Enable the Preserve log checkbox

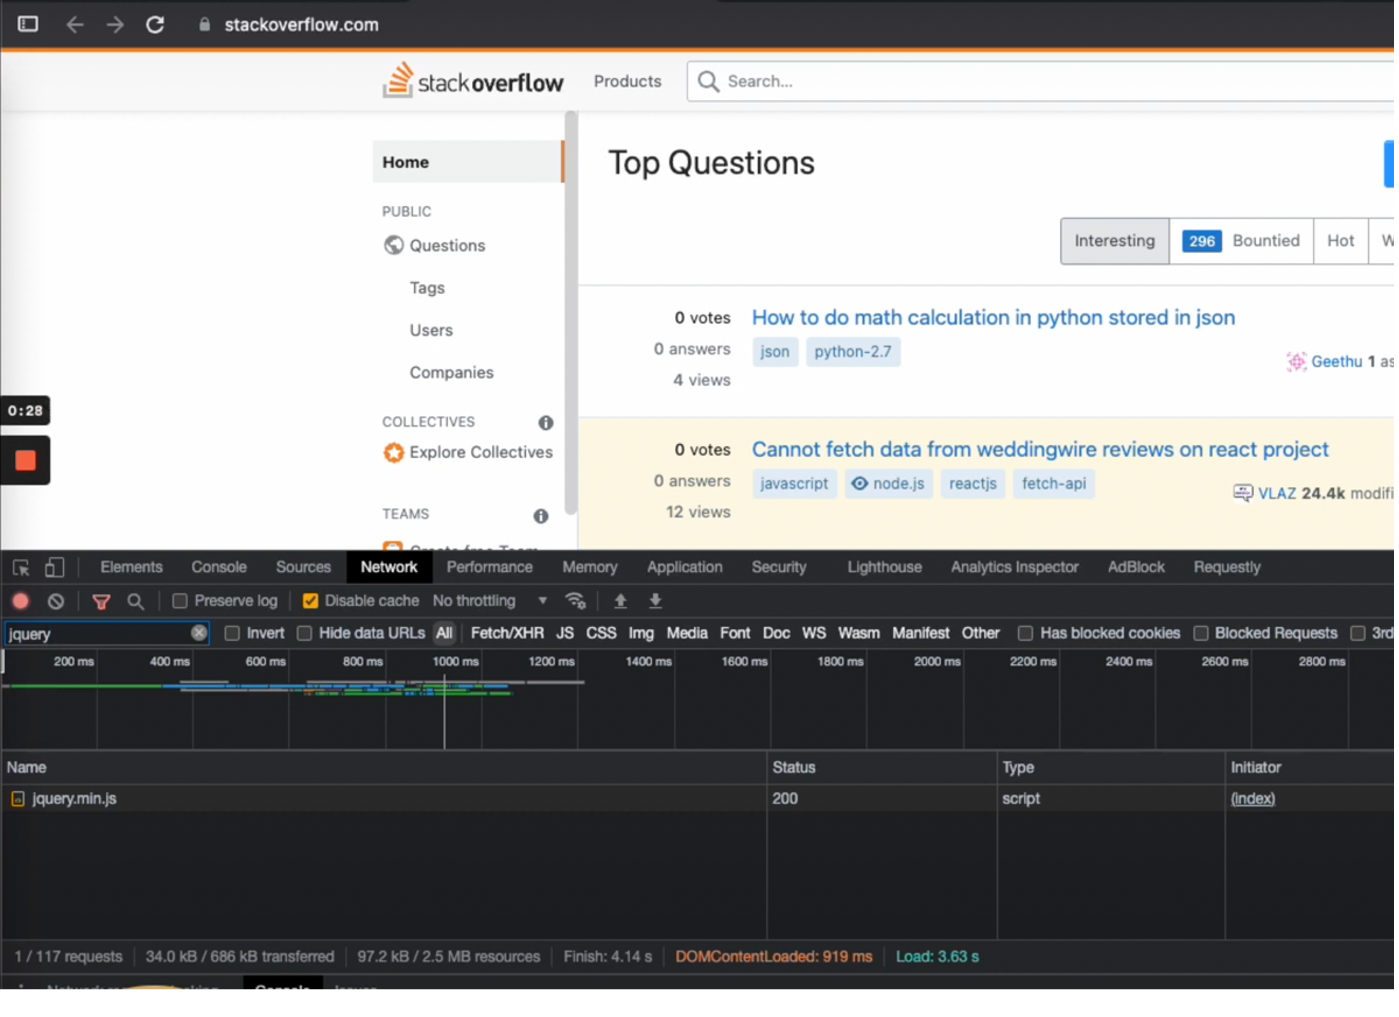(180, 602)
